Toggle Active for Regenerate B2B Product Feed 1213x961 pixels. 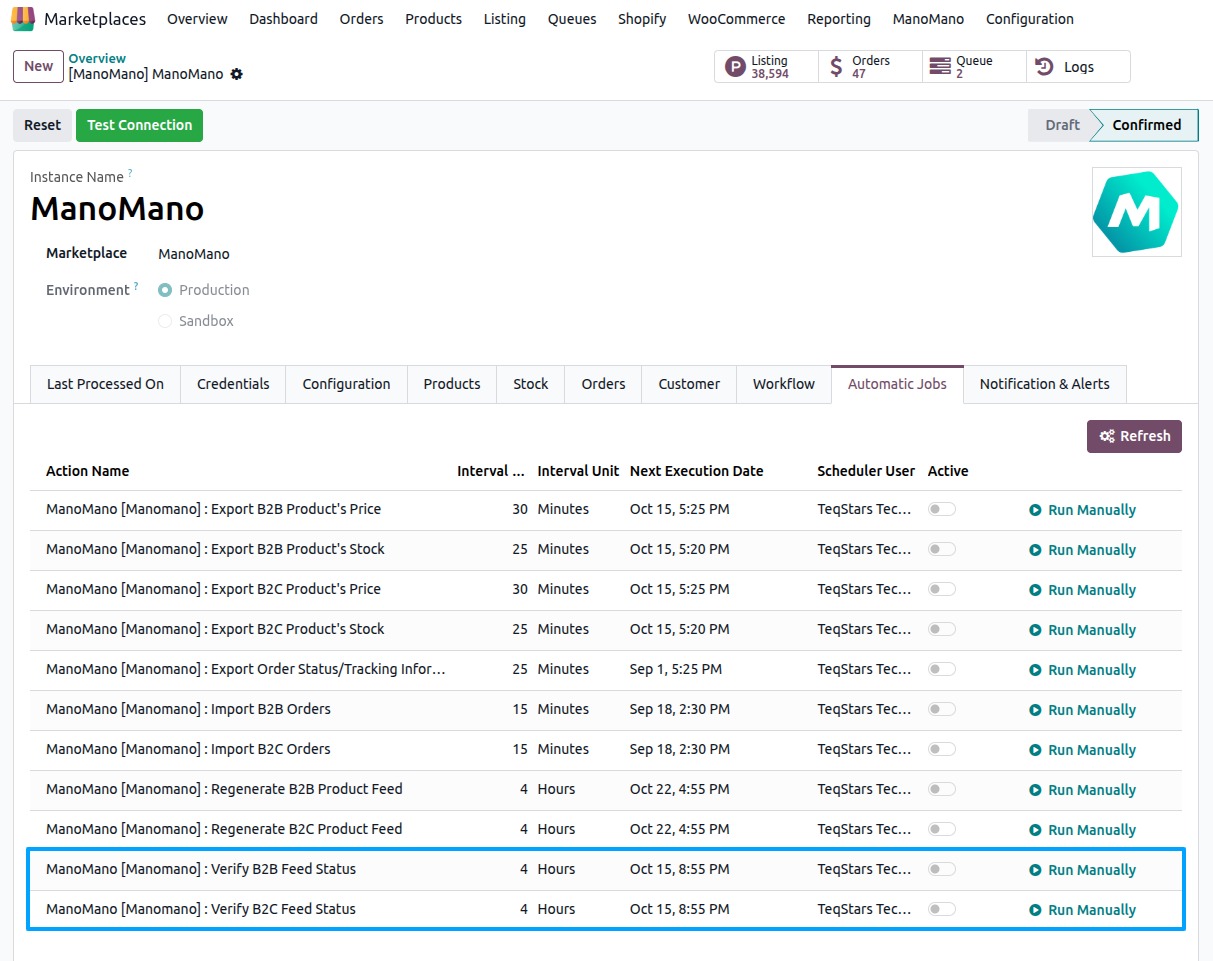[x=942, y=789]
